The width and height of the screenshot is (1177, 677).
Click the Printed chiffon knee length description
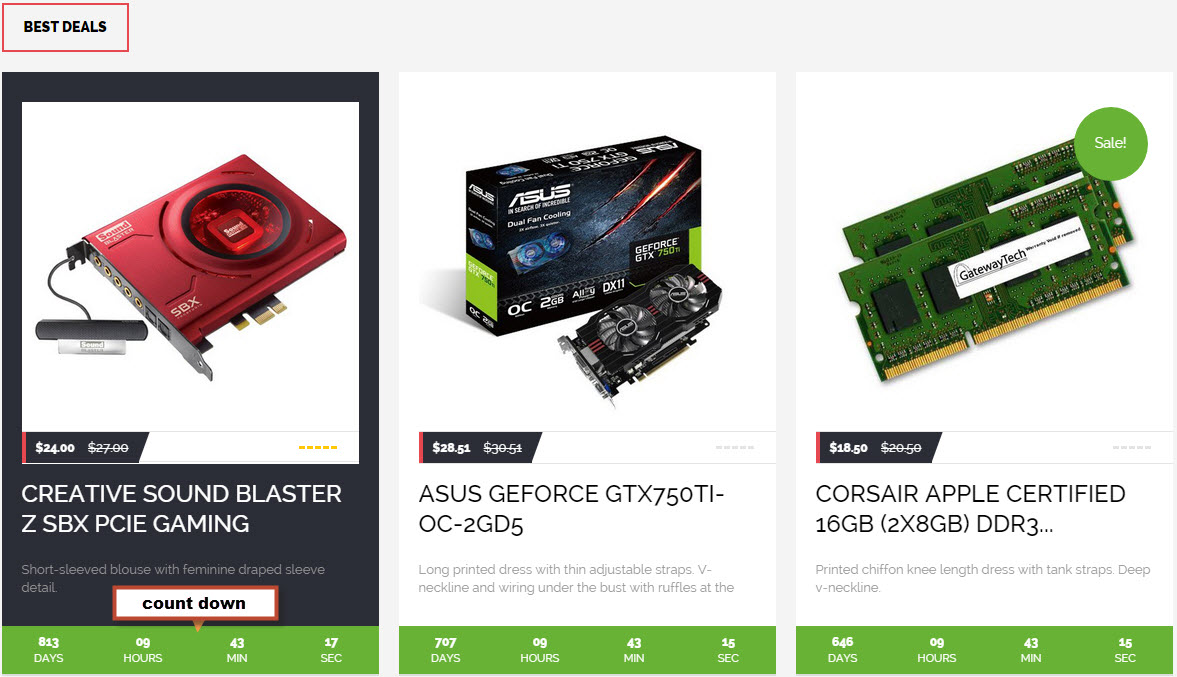tap(983, 578)
